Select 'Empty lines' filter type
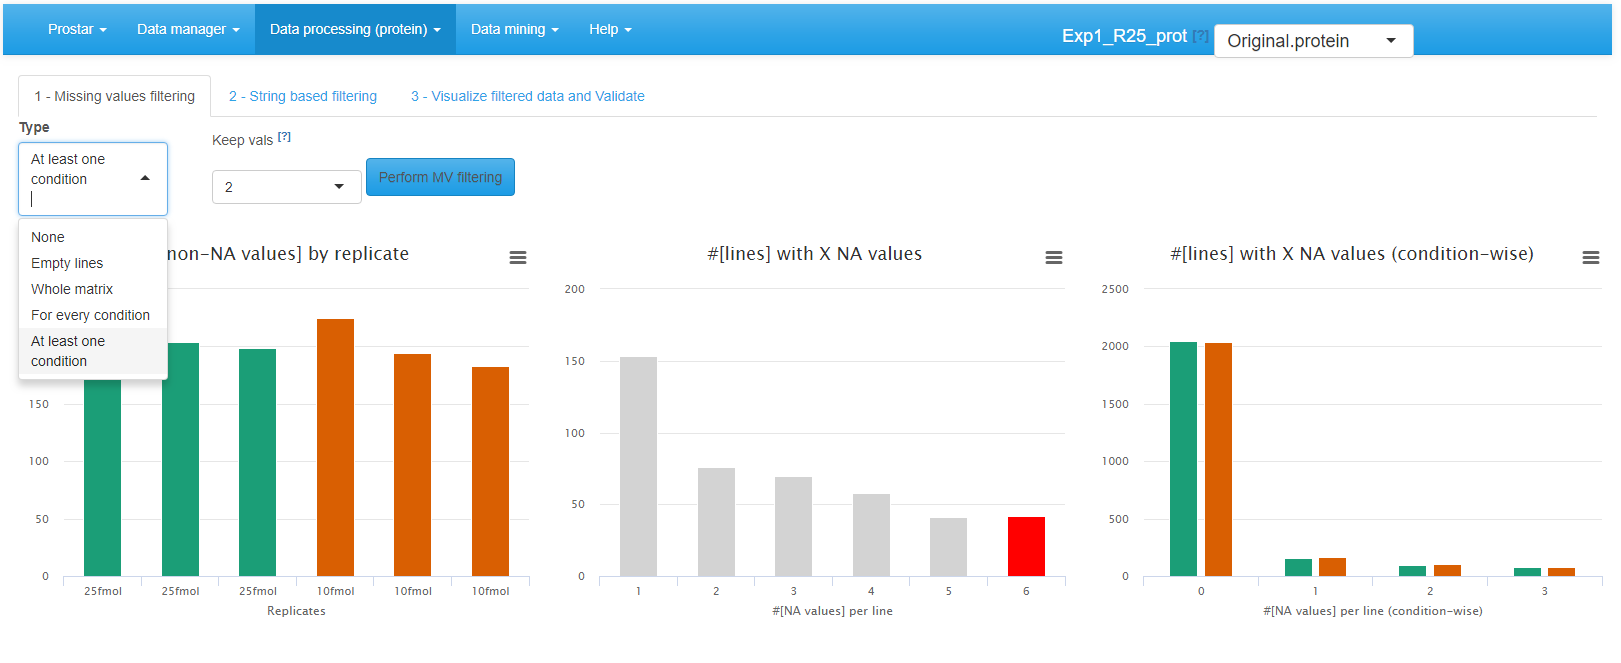The width and height of the screenshot is (1621, 663). coord(93,263)
